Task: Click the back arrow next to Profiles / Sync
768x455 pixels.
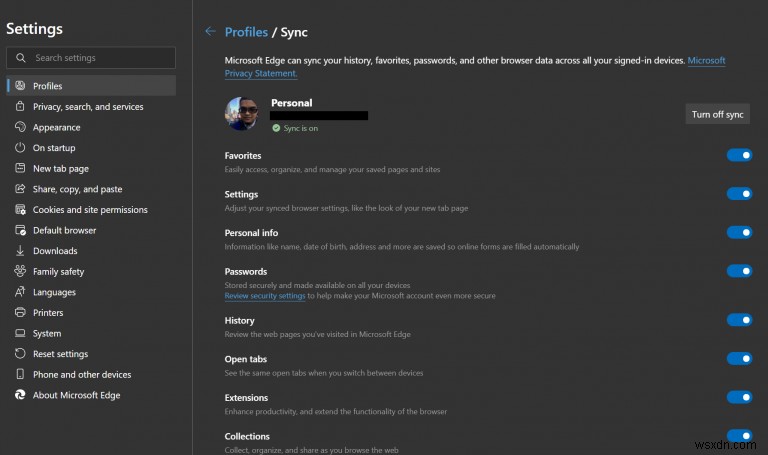Action: [x=210, y=31]
